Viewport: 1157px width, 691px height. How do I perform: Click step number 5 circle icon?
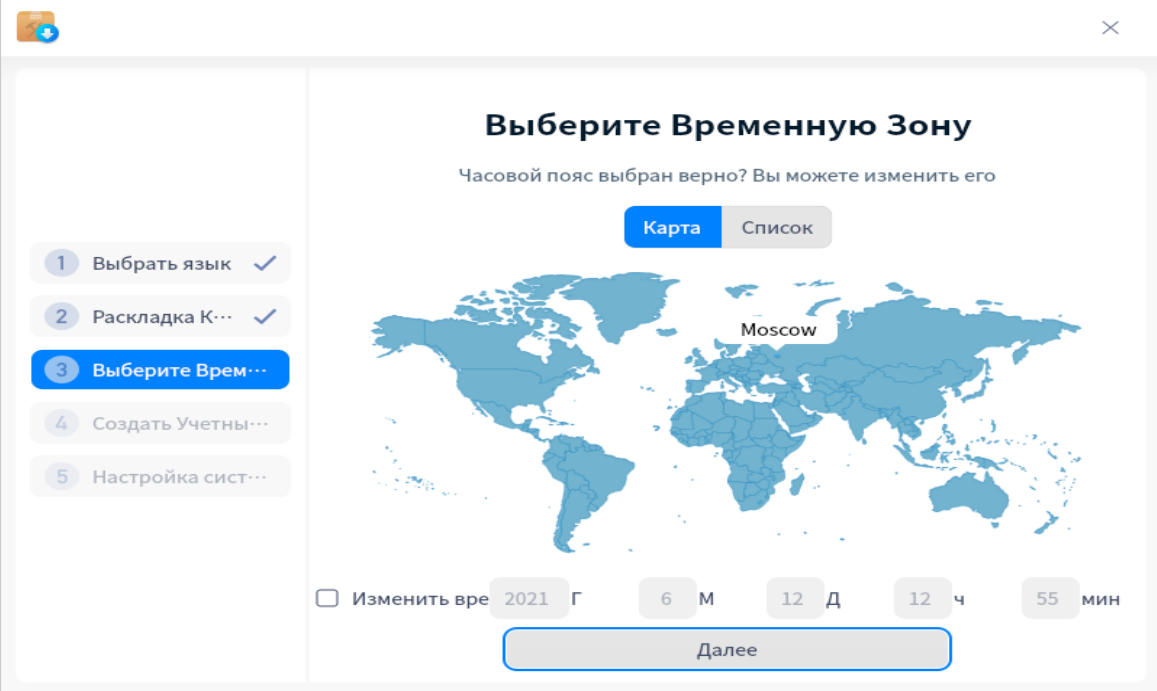pos(61,477)
